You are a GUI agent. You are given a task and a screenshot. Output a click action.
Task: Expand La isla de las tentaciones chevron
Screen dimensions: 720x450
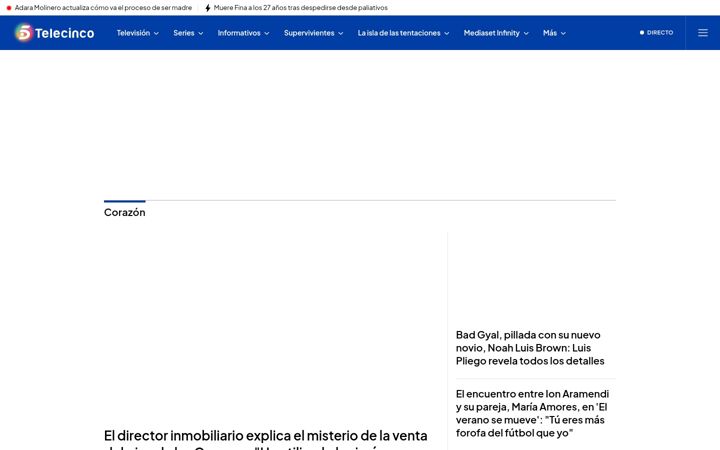tap(447, 34)
